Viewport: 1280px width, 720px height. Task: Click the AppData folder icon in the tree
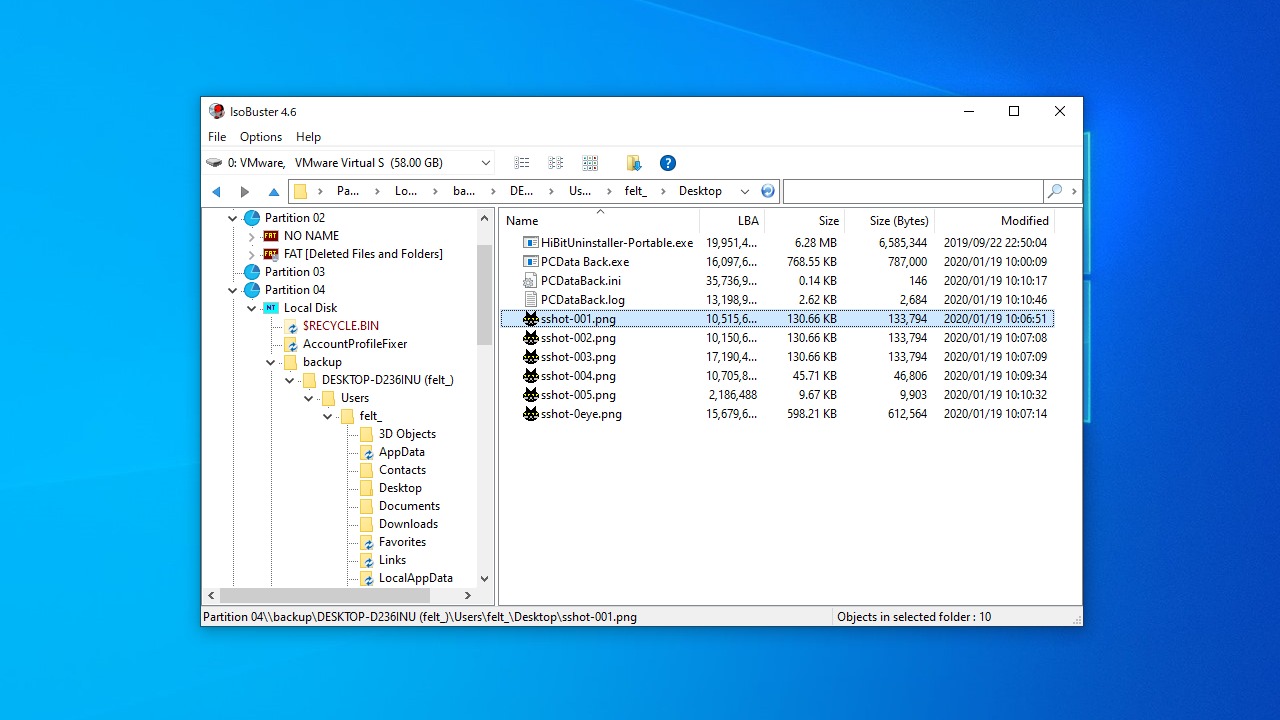click(x=366, y=452)
